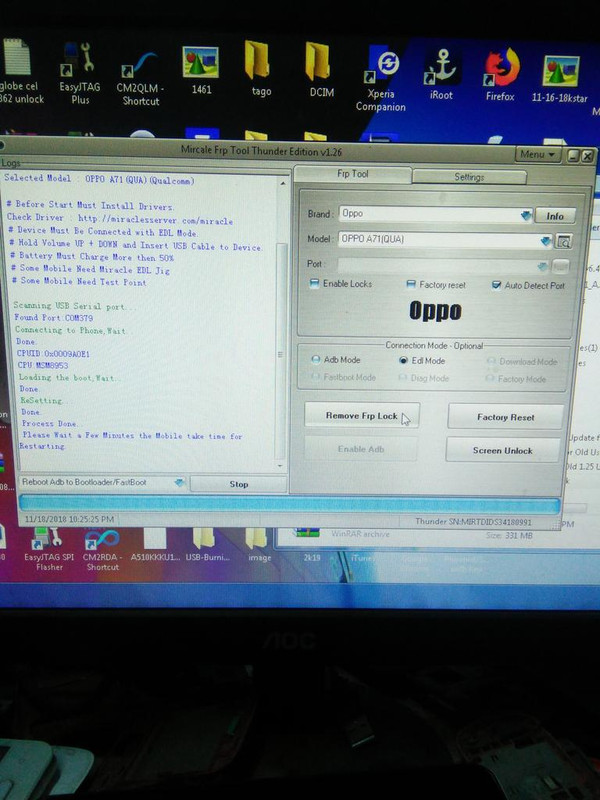Open the EasyJTAG Plus desktop shortcut
This screenshot has width=600, height=800.
pos(79,74)
